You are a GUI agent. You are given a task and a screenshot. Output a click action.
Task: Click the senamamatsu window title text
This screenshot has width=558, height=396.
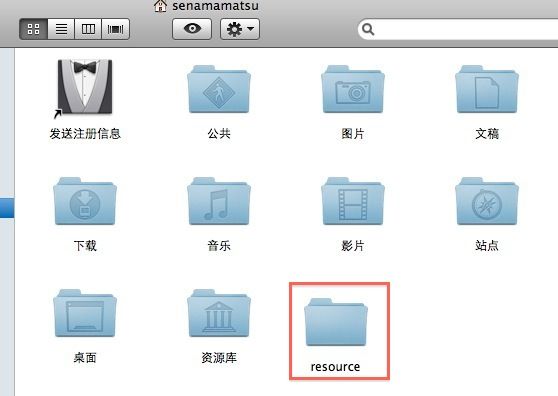[216, 6]
